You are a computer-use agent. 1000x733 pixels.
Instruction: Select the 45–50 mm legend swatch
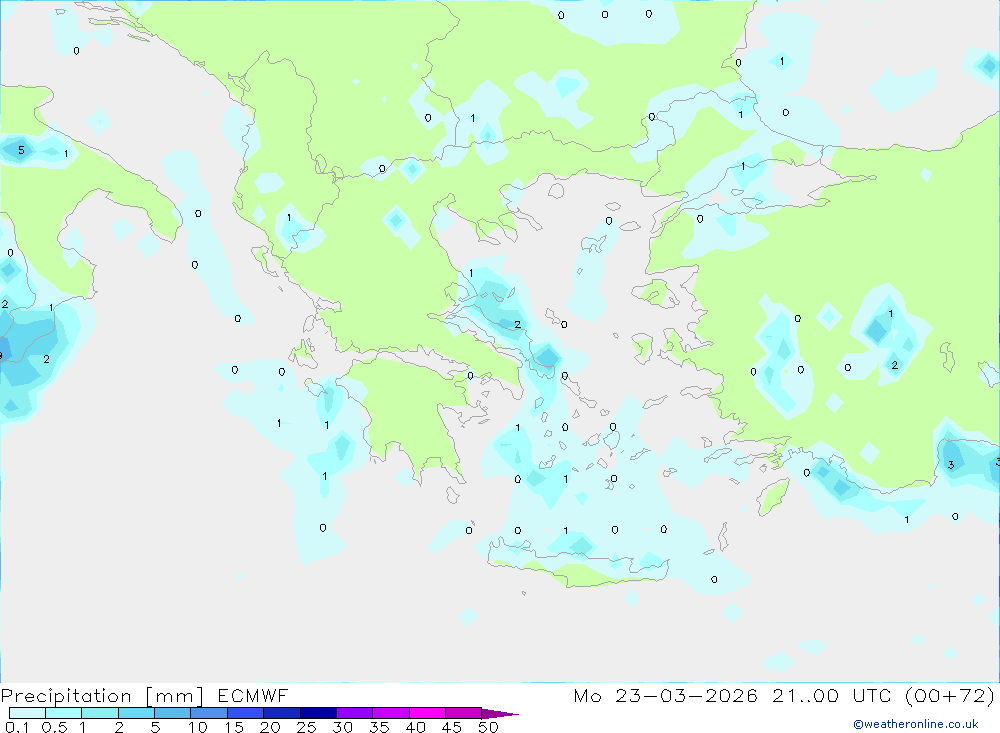[x=464, y=713]
